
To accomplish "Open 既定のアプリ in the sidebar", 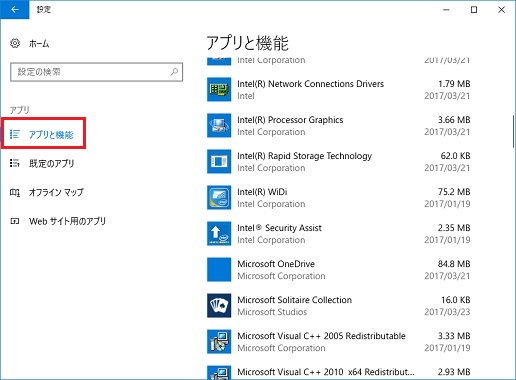I will pos(52,163).
